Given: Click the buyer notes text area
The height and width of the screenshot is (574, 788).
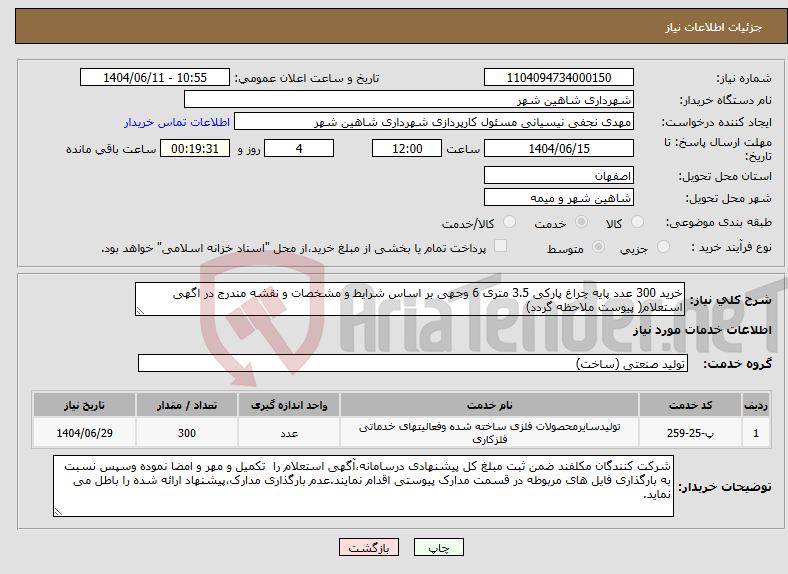Looking at the screenshot, I should pyautogui.click(x=363, y=486).
